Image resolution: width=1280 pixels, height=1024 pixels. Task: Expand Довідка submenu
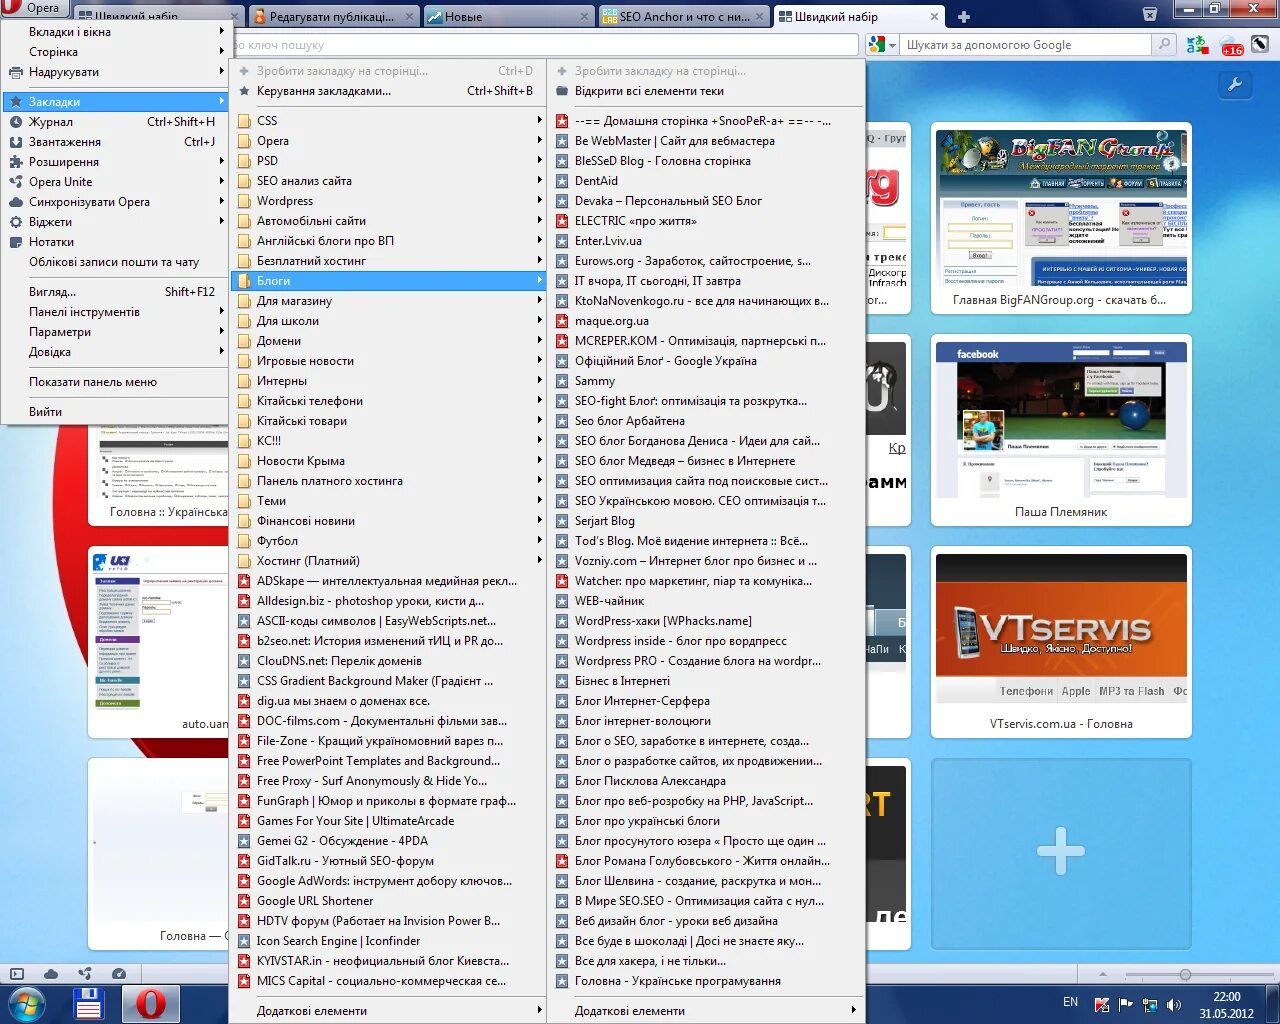click(x=116, y=352)
